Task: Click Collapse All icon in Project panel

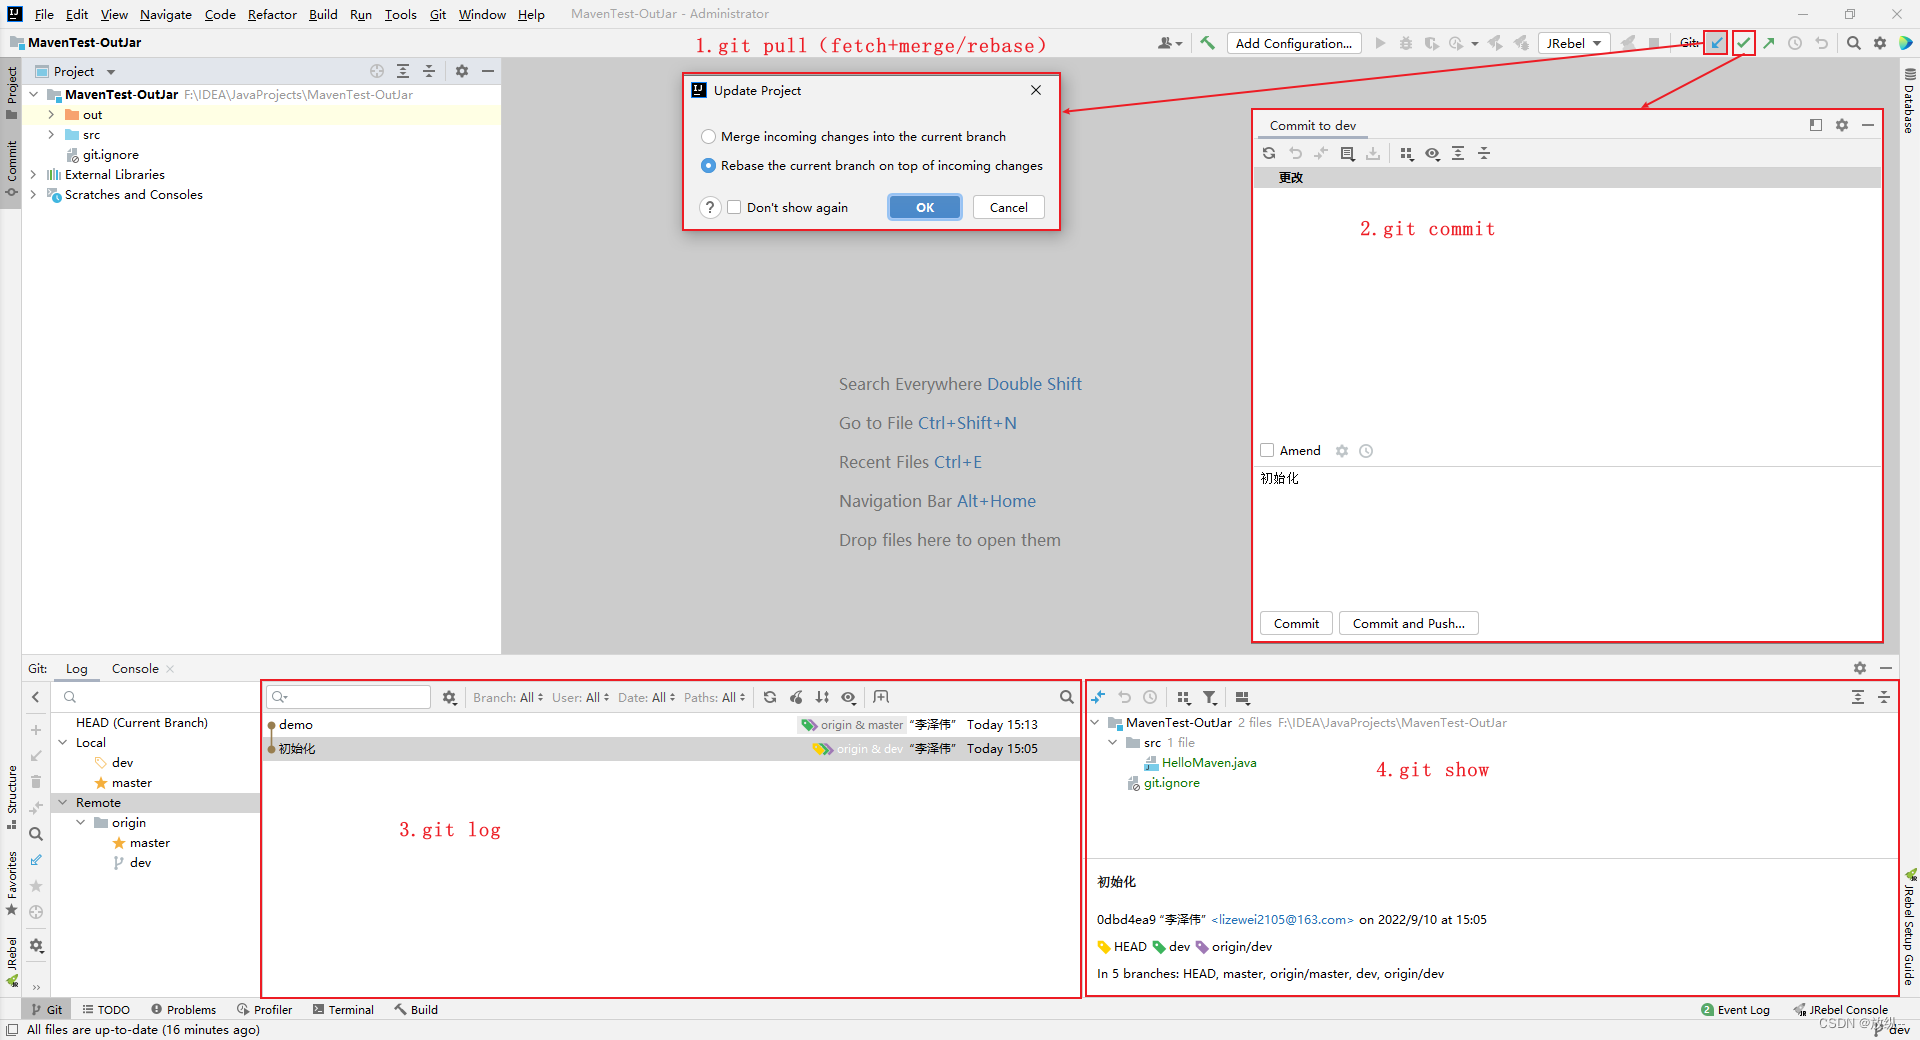Action: 429,71
